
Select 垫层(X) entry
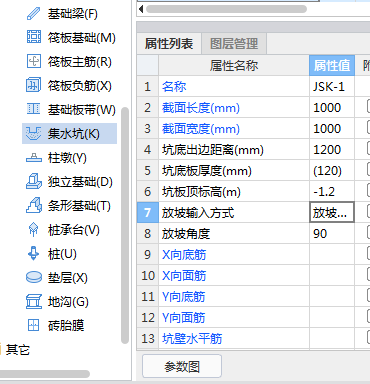67,278
